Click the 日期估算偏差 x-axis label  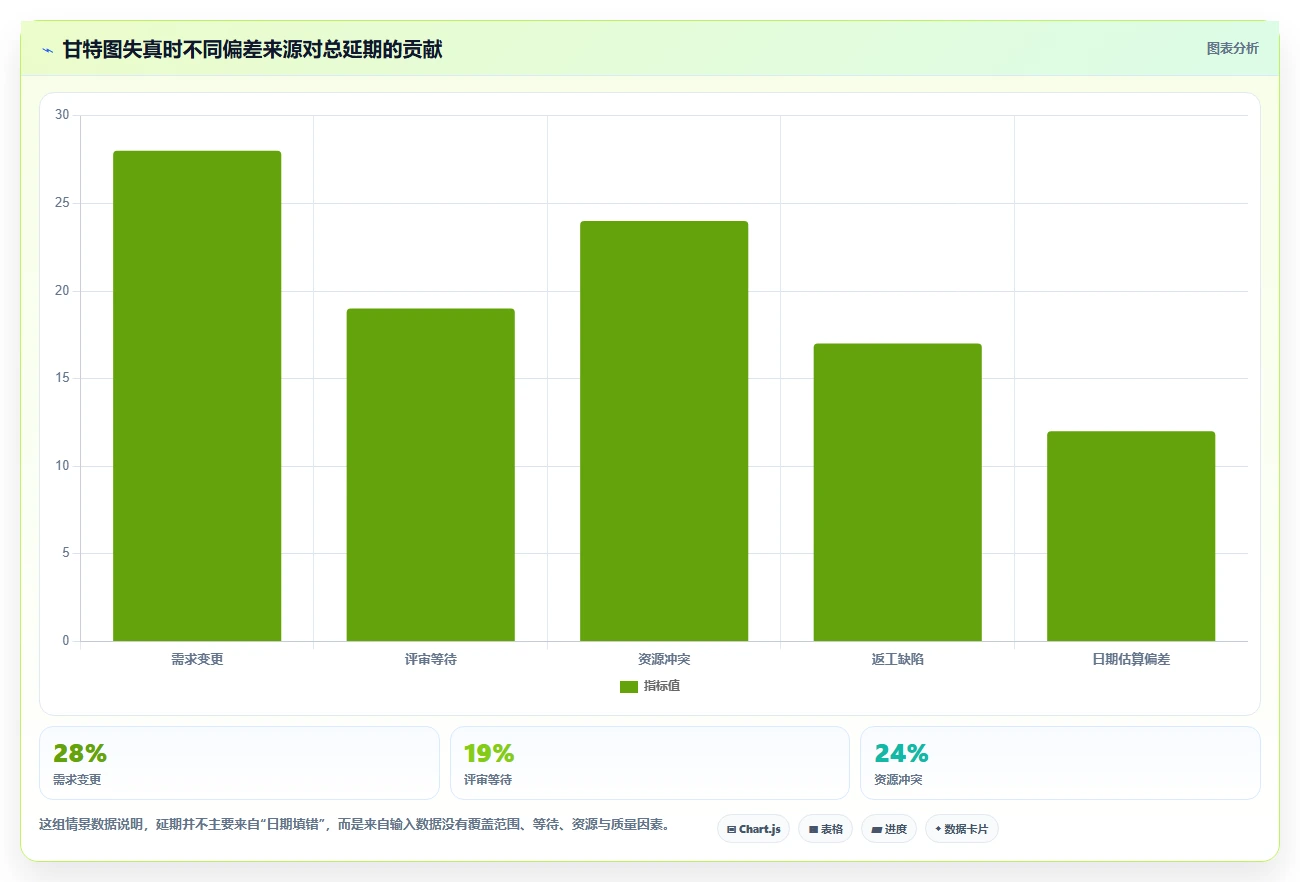click(1131, 659)
